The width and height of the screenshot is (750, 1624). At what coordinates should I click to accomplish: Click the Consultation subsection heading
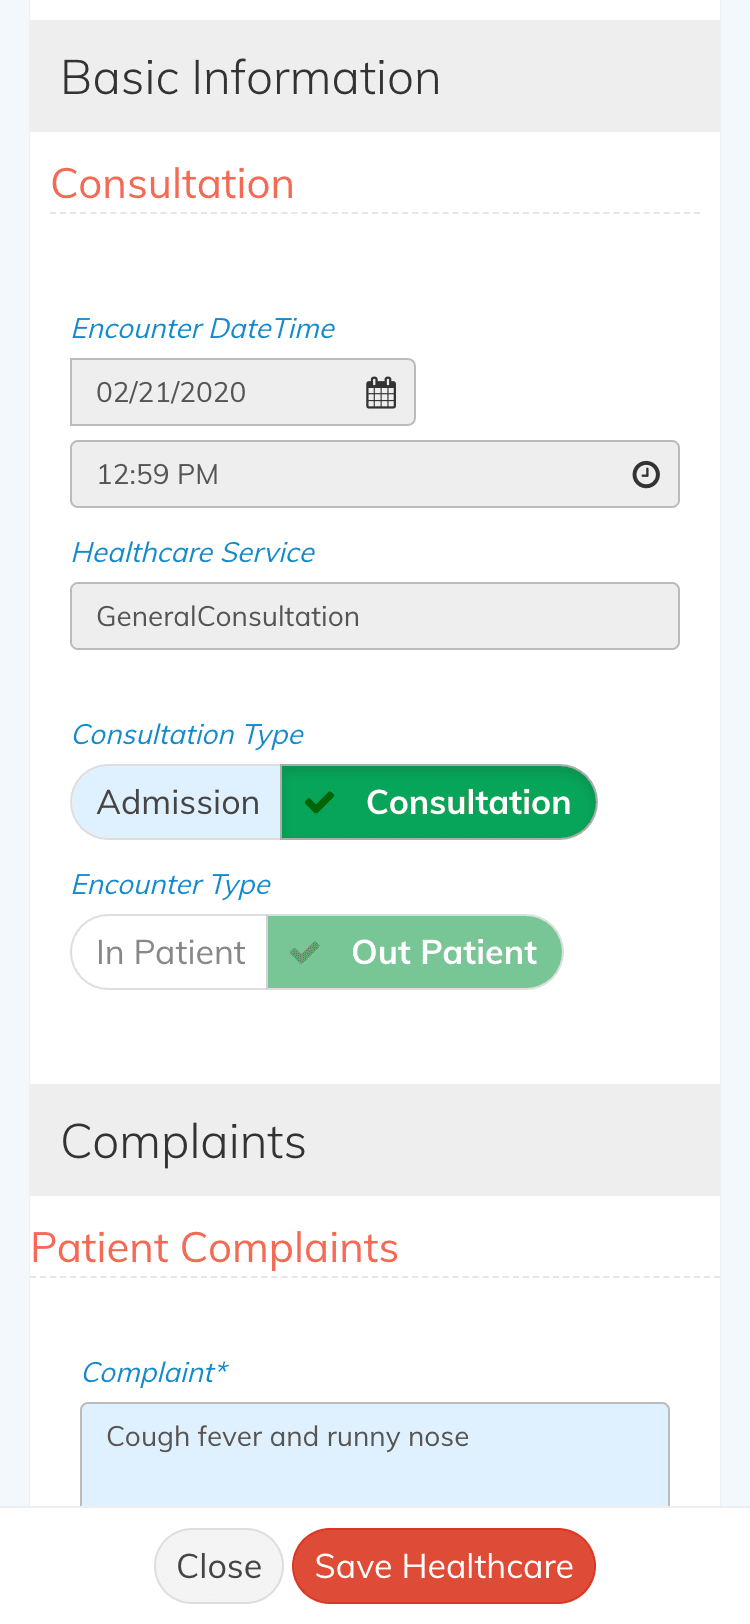173,184
